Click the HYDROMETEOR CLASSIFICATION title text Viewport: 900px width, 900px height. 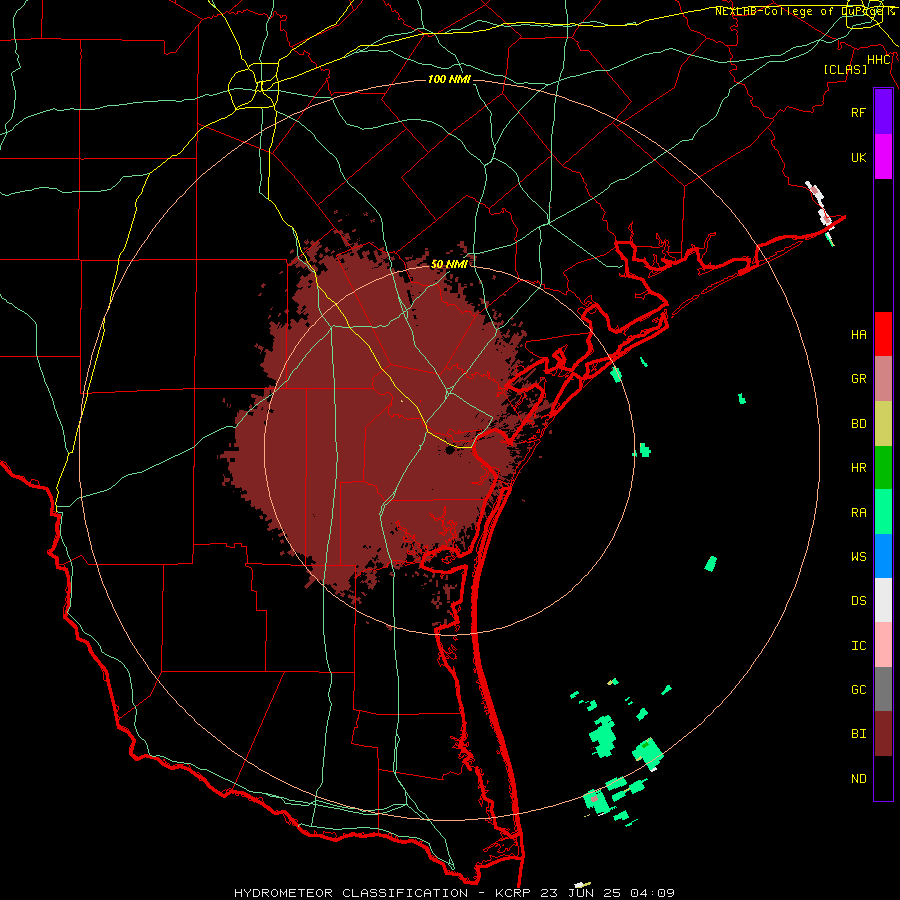coord(351,893)
